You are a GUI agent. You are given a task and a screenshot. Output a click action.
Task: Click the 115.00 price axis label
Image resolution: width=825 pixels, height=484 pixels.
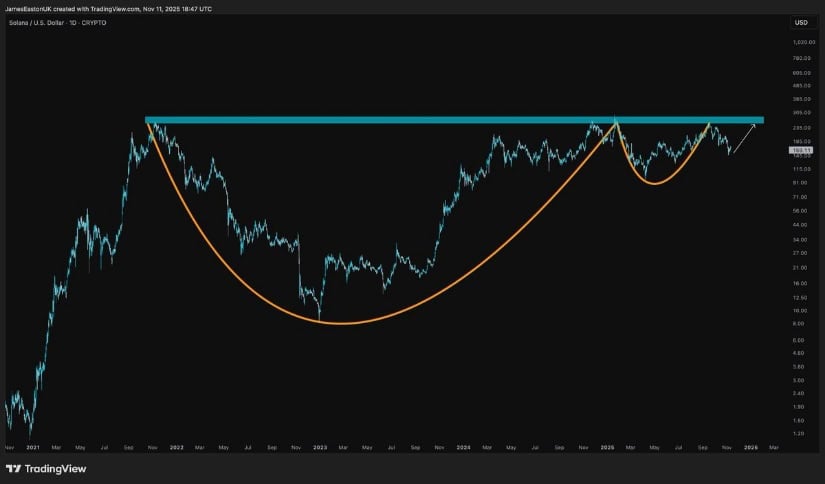[x=802, y=169]
